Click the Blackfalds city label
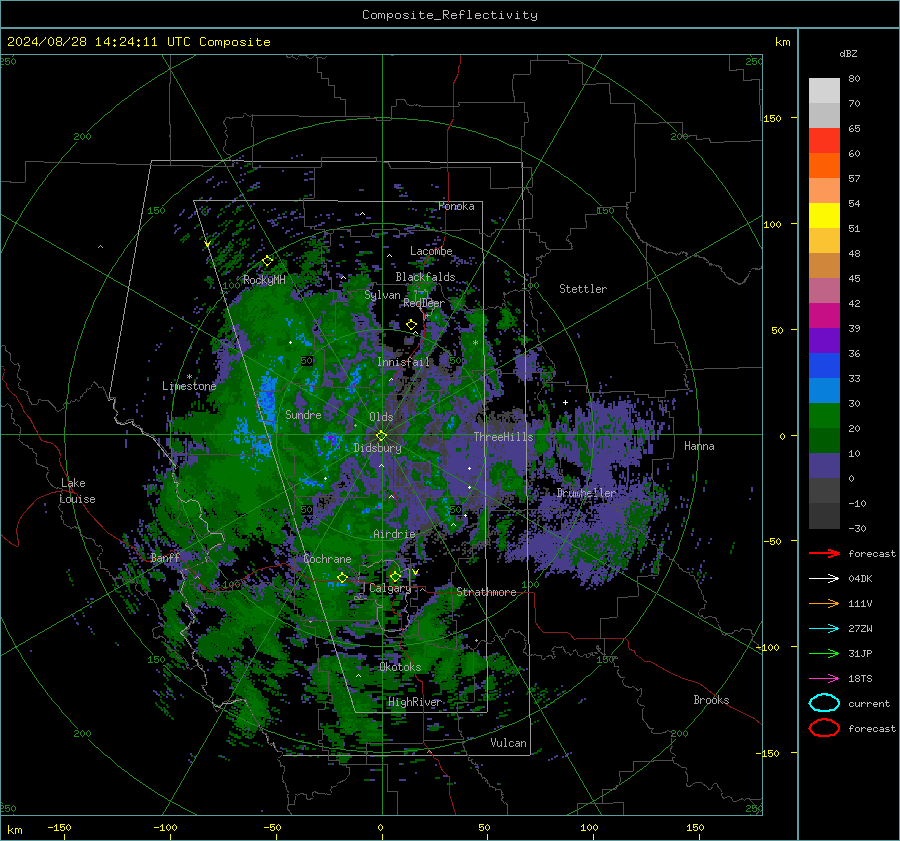 click(x=425, y=277)
